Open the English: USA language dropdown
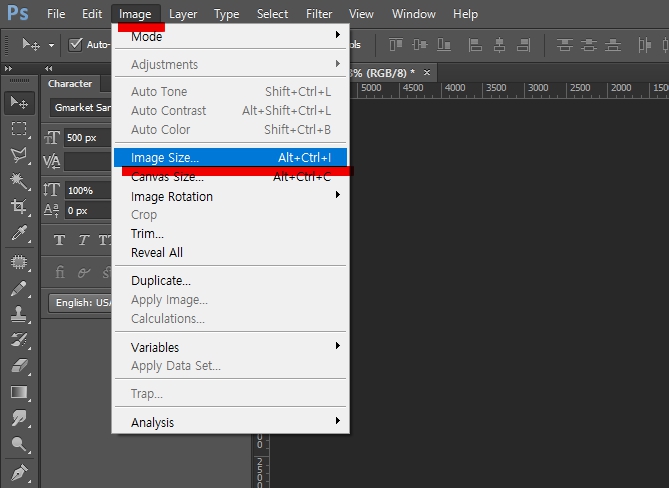 click(x=80, y=302)
